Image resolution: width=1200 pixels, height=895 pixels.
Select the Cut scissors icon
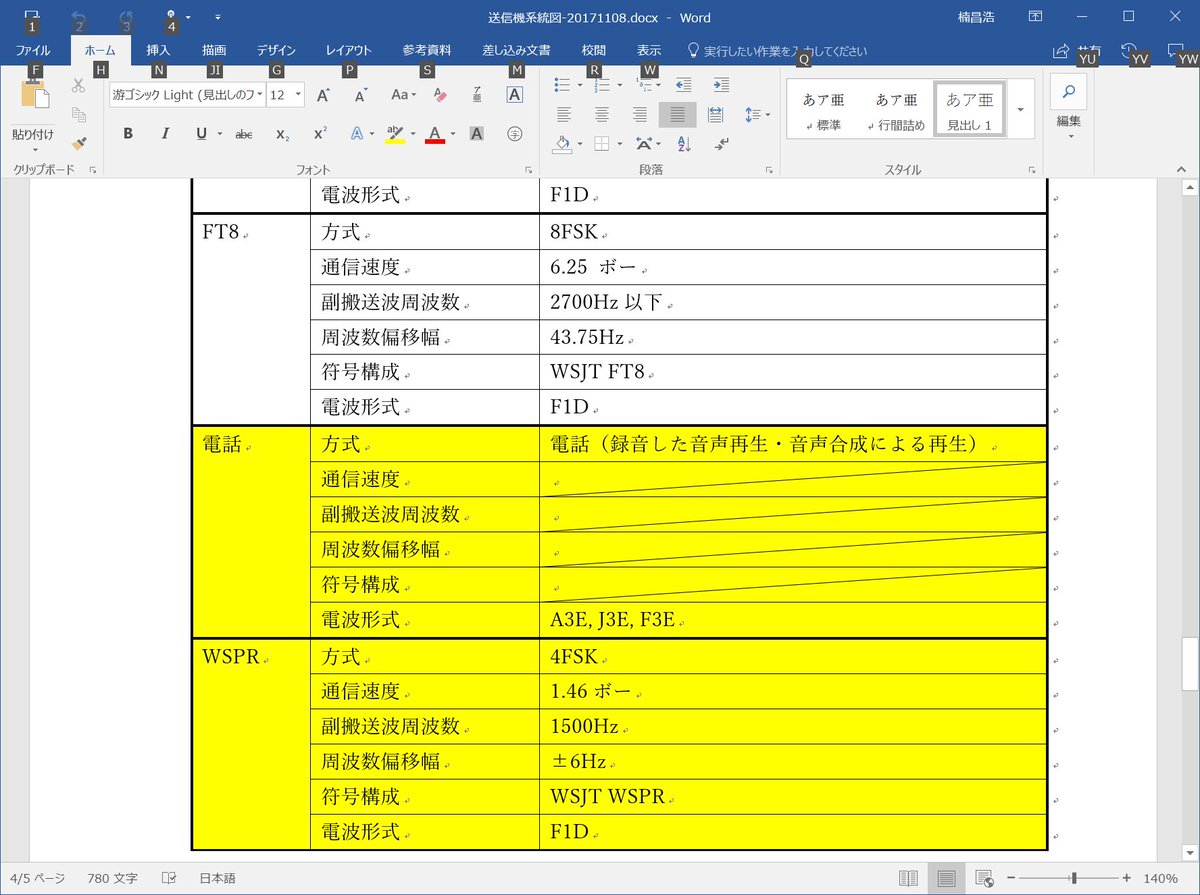tap(78, 86)
